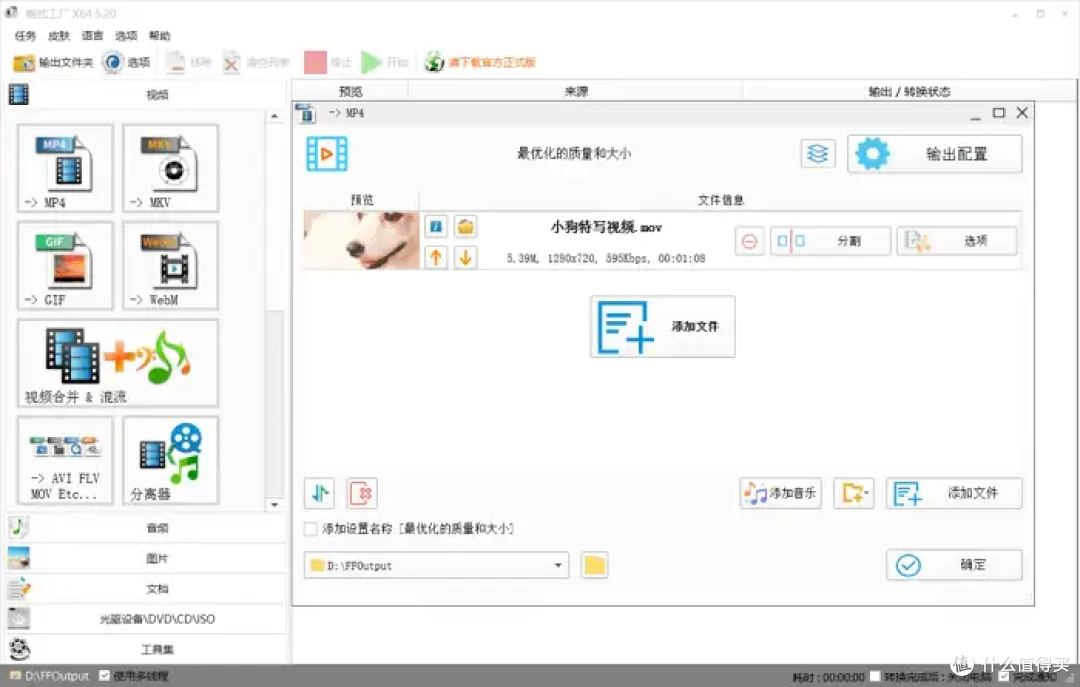Move file down with orange down arrow
Screen dimensions: 1080x687
(466, 257)
